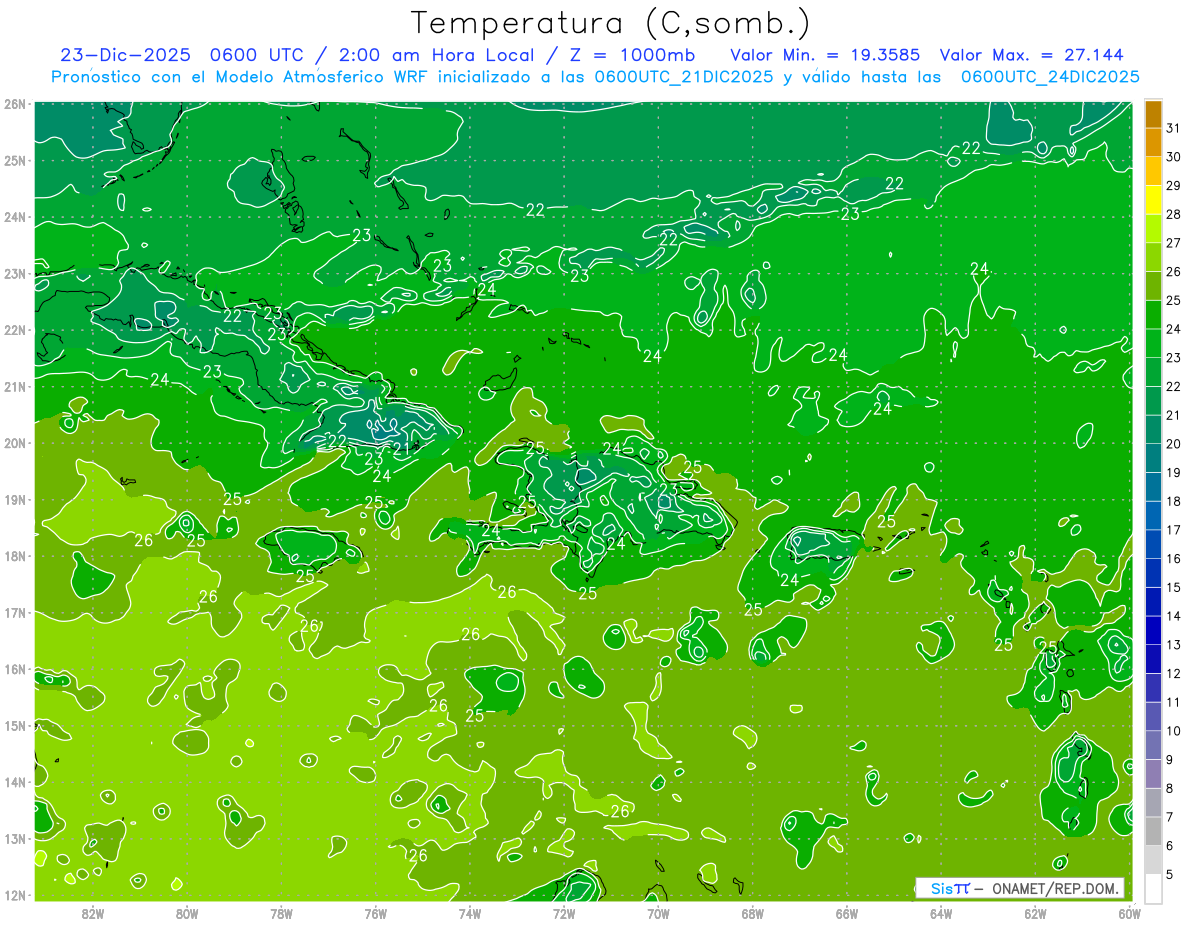The image size is (1200, 927).
Task: Click the longitude axis label "68W"
Action: tap(752, 912)
